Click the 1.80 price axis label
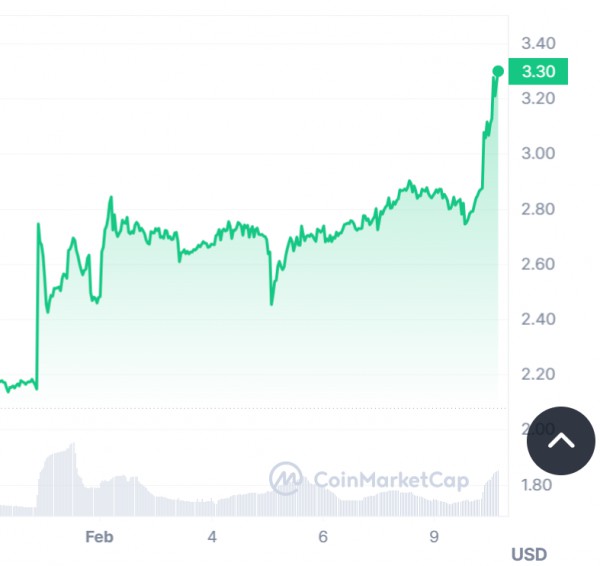This screenshot has width=600, height=566. tap(537, 485)
